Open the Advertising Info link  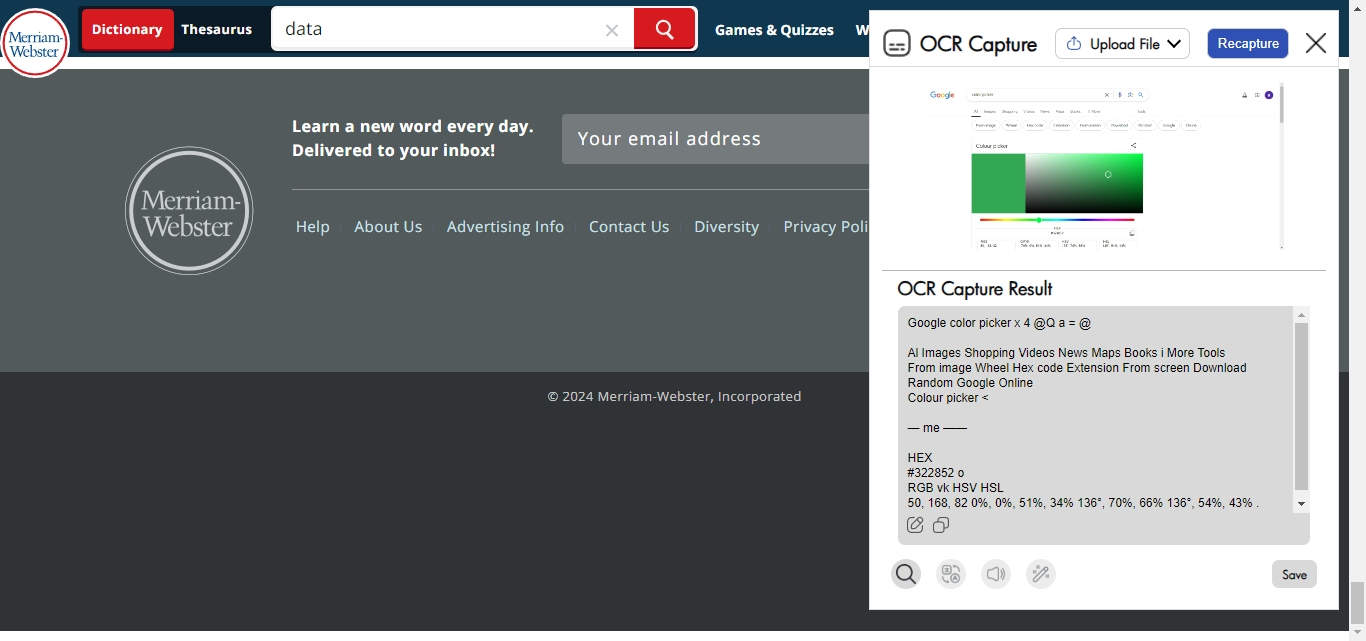[505, 227]
